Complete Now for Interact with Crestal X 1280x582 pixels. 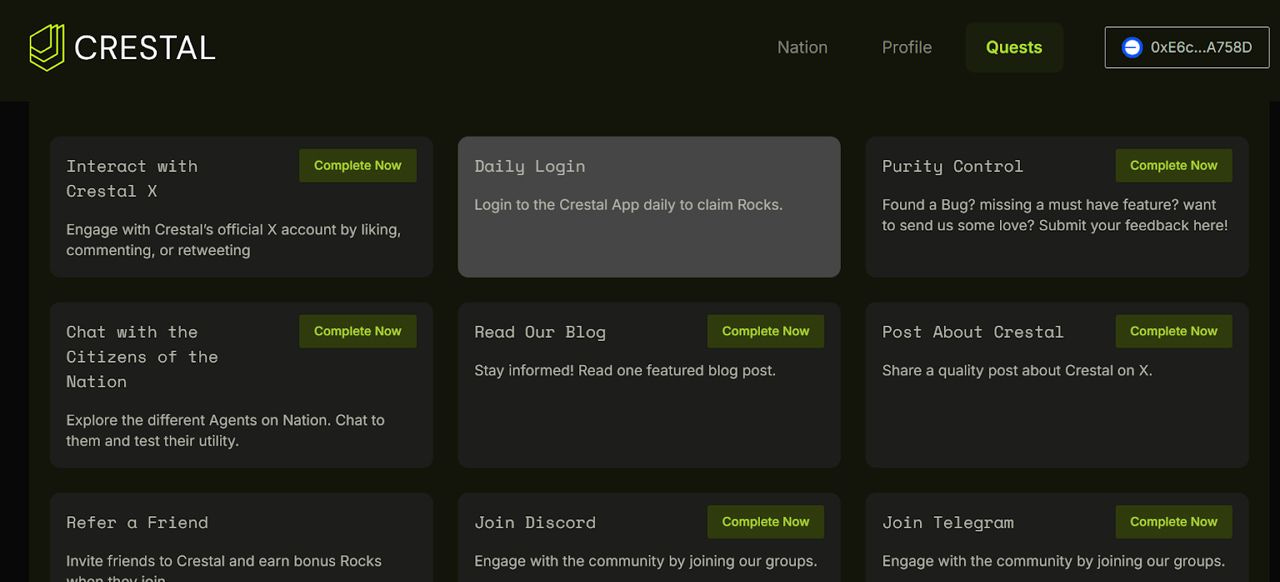point(358,166)
